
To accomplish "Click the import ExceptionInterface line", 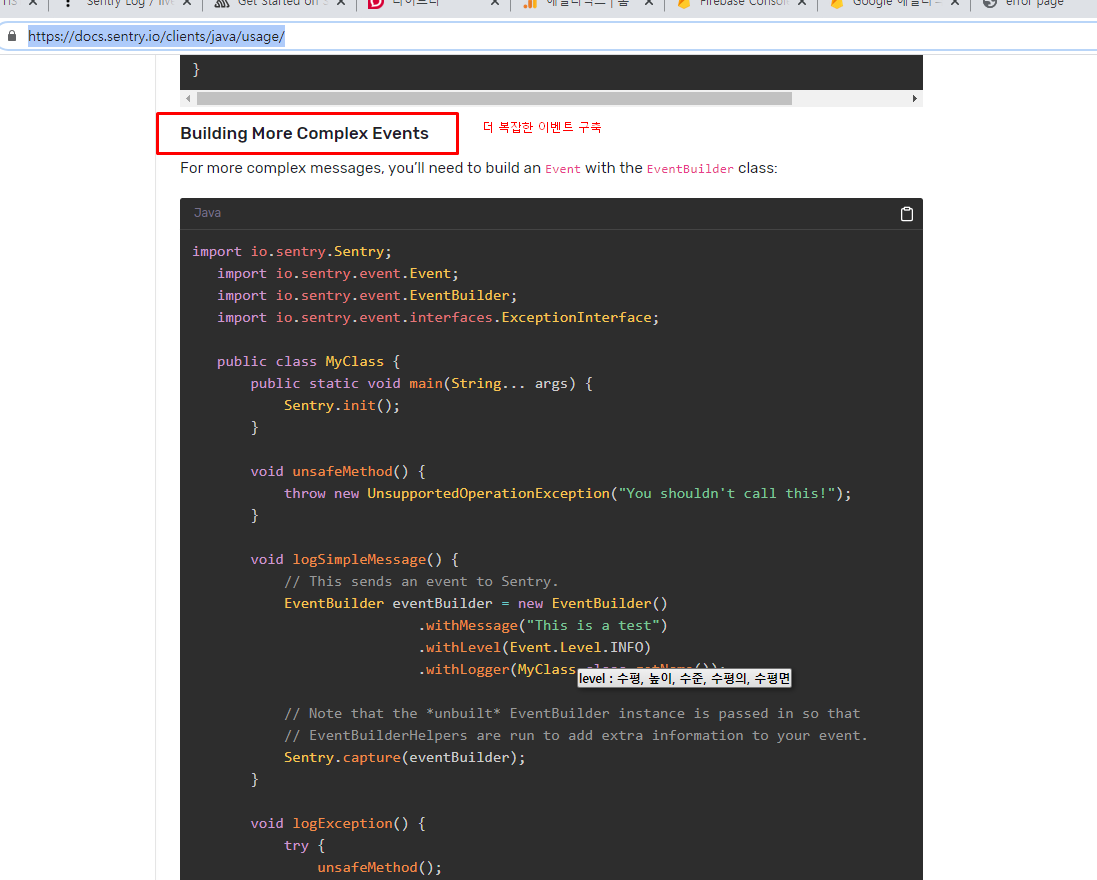I will [x=438, y=318].
